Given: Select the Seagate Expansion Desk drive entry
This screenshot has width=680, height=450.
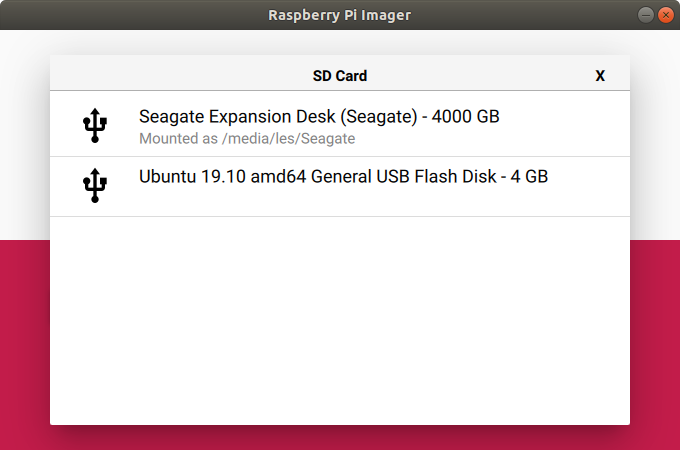Looking at the screenshot, I should [x=340, y=124].
